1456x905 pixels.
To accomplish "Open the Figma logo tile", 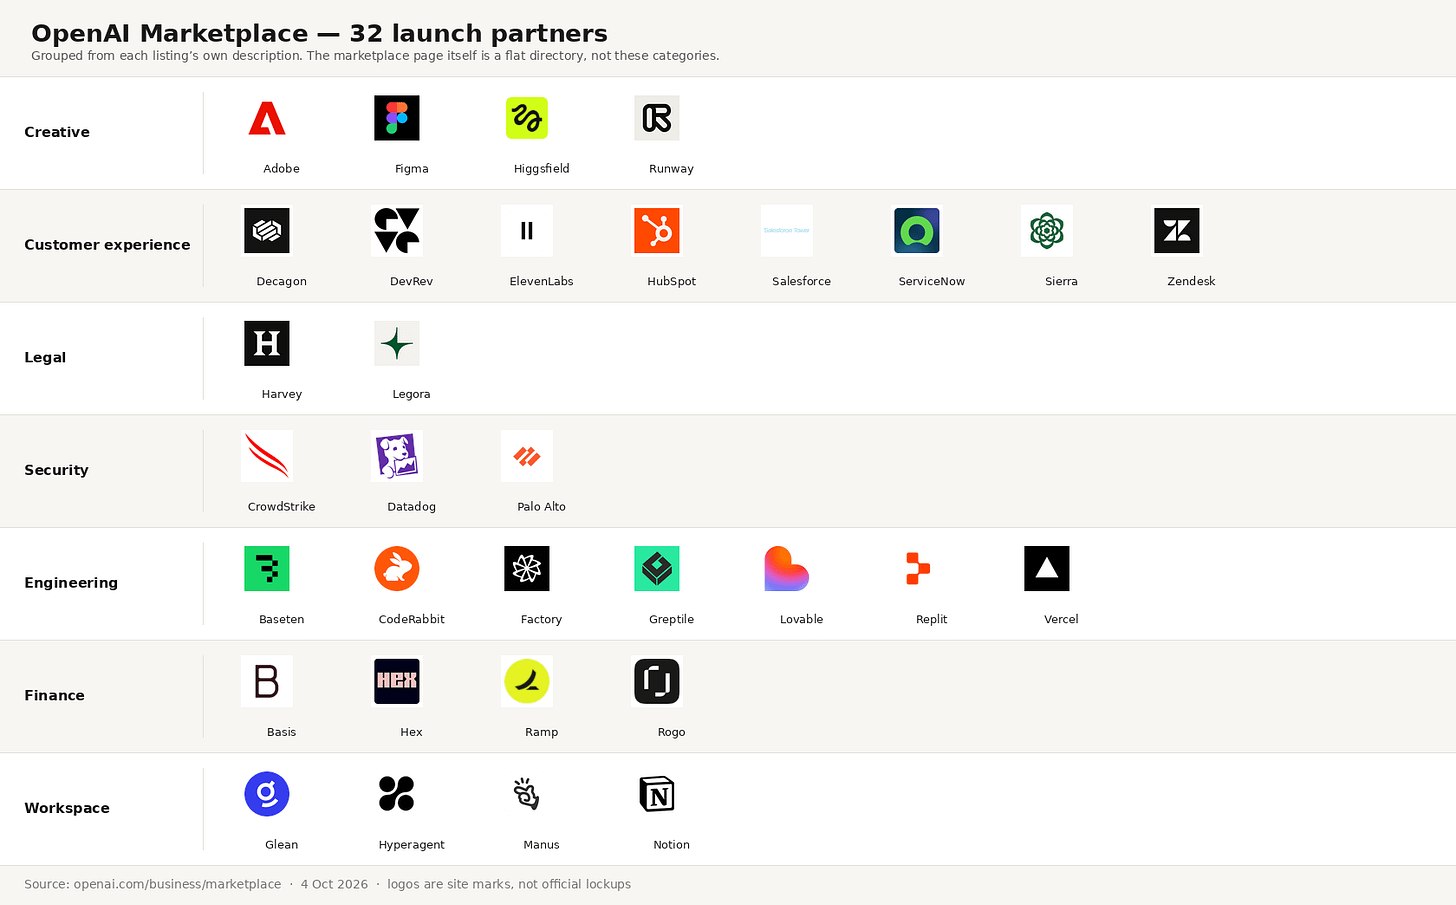I will (397, 118).
